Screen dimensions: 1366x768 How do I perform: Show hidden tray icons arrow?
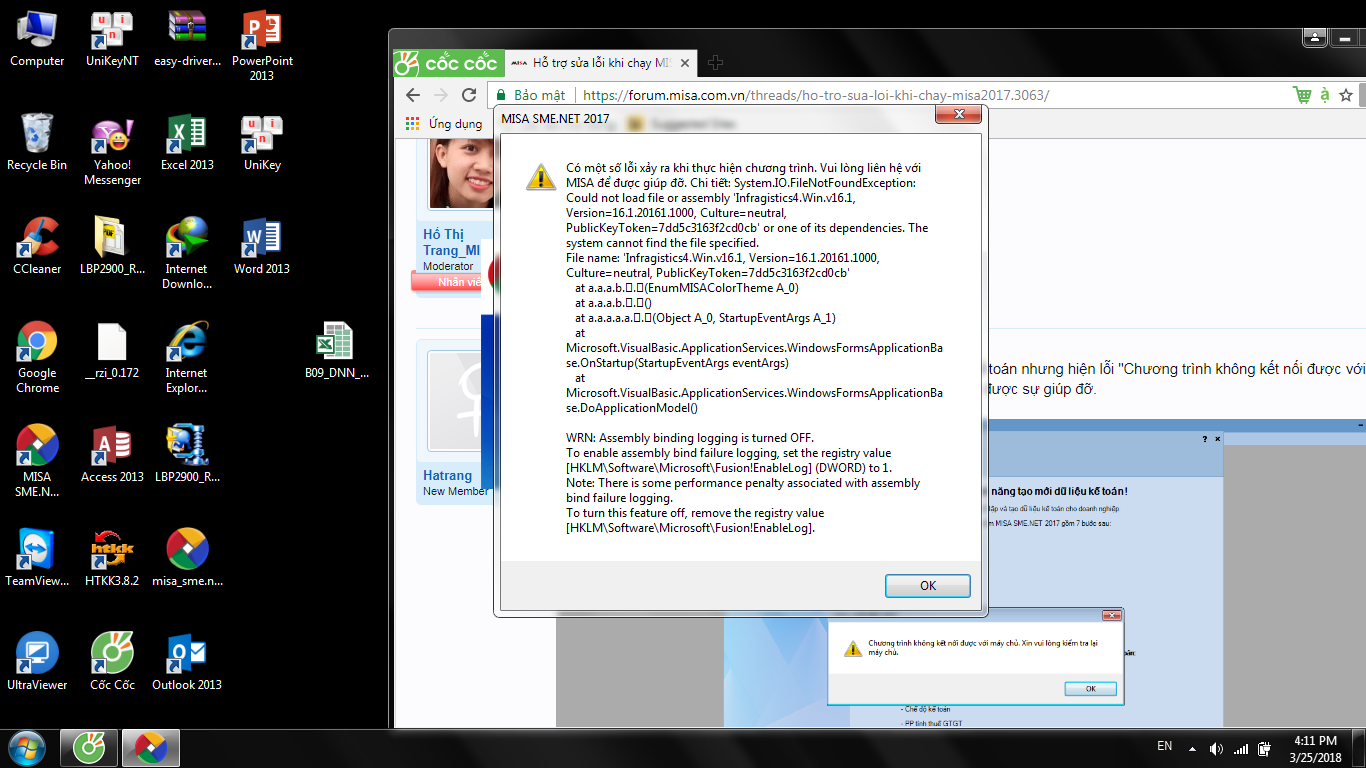point(1191,747)
